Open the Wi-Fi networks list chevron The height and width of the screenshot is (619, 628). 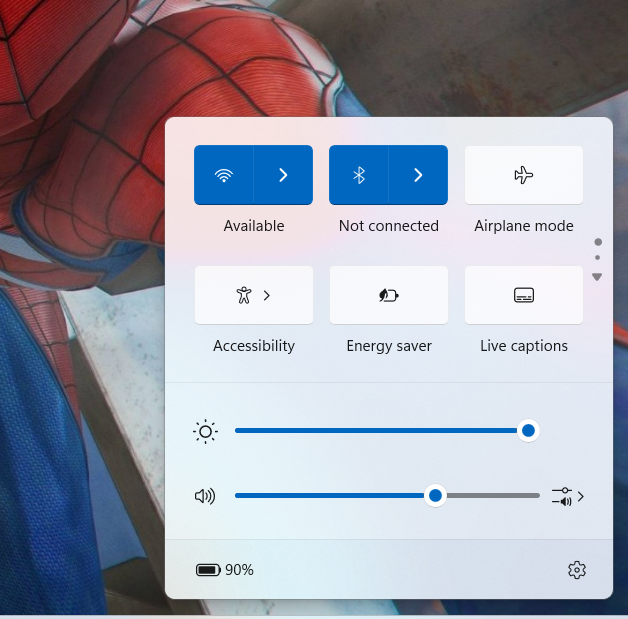(x=283, y=175)
